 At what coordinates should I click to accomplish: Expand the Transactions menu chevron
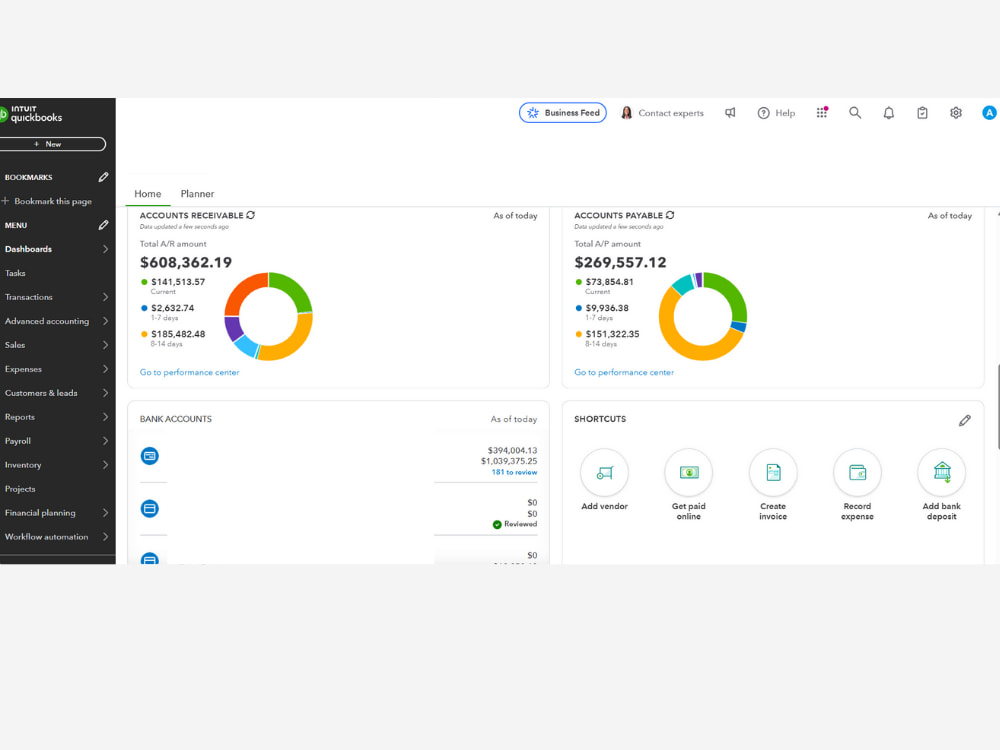pos(105,297)
